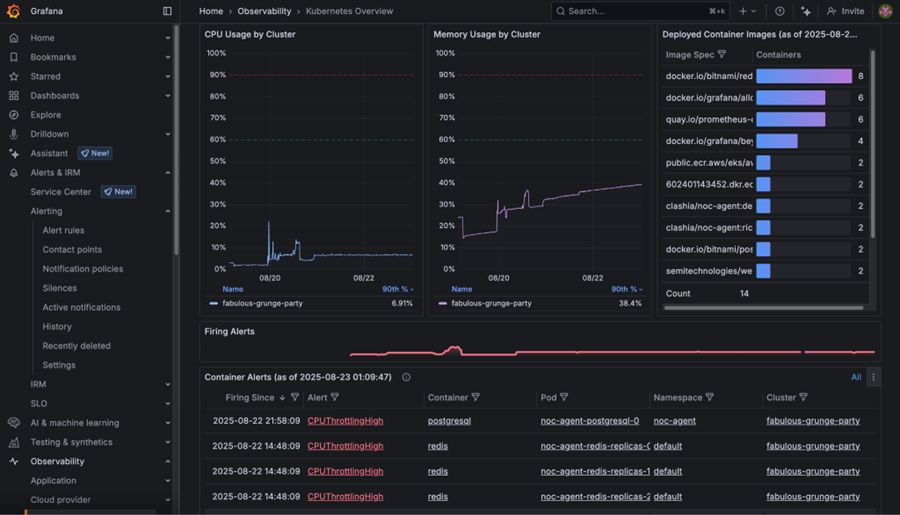Open Contact points in sidebar
The image size is (900, 515).
tap(72, 249)
